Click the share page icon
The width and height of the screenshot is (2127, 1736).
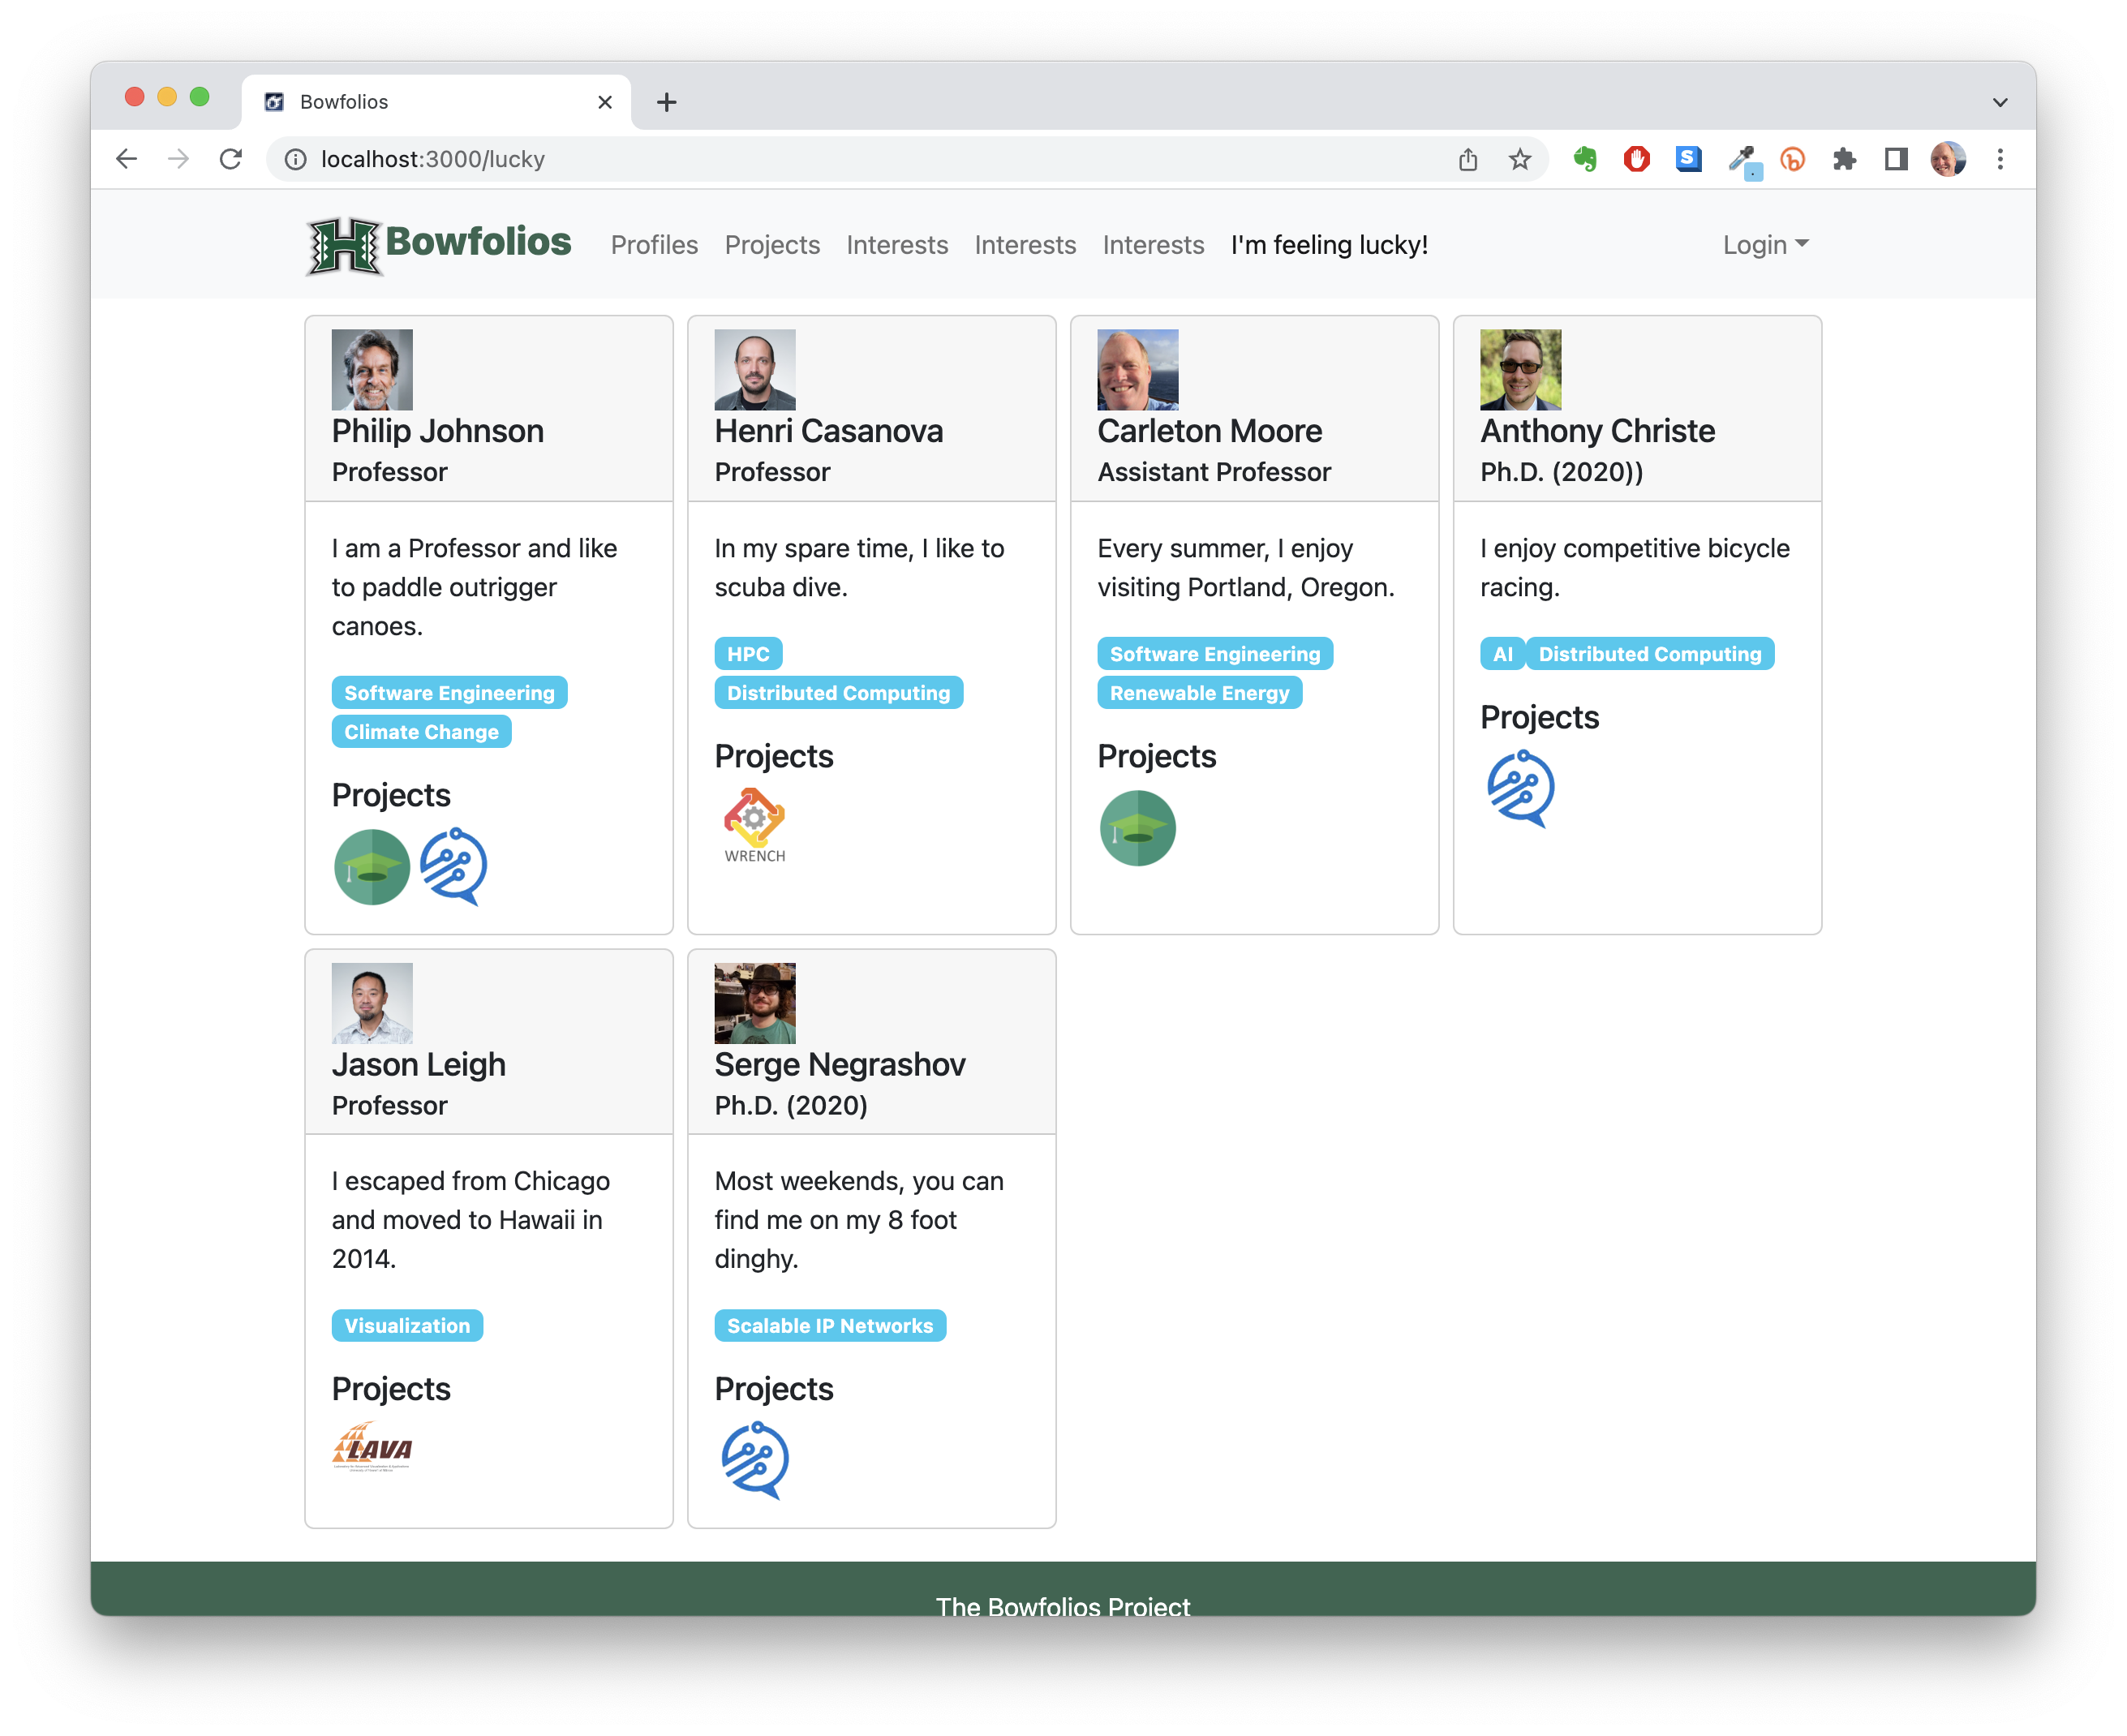point(1467,159)
